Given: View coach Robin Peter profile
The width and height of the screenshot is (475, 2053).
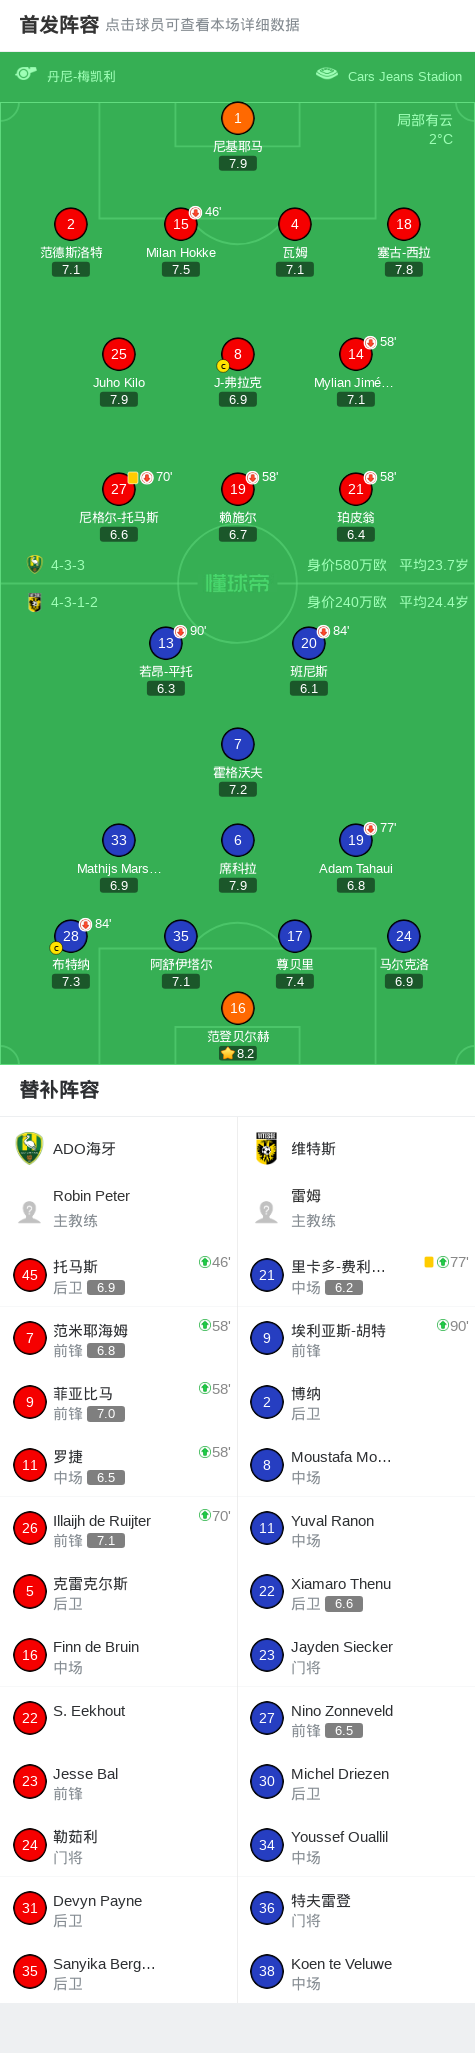Looking at the screenshot, I should (118, 1208).
